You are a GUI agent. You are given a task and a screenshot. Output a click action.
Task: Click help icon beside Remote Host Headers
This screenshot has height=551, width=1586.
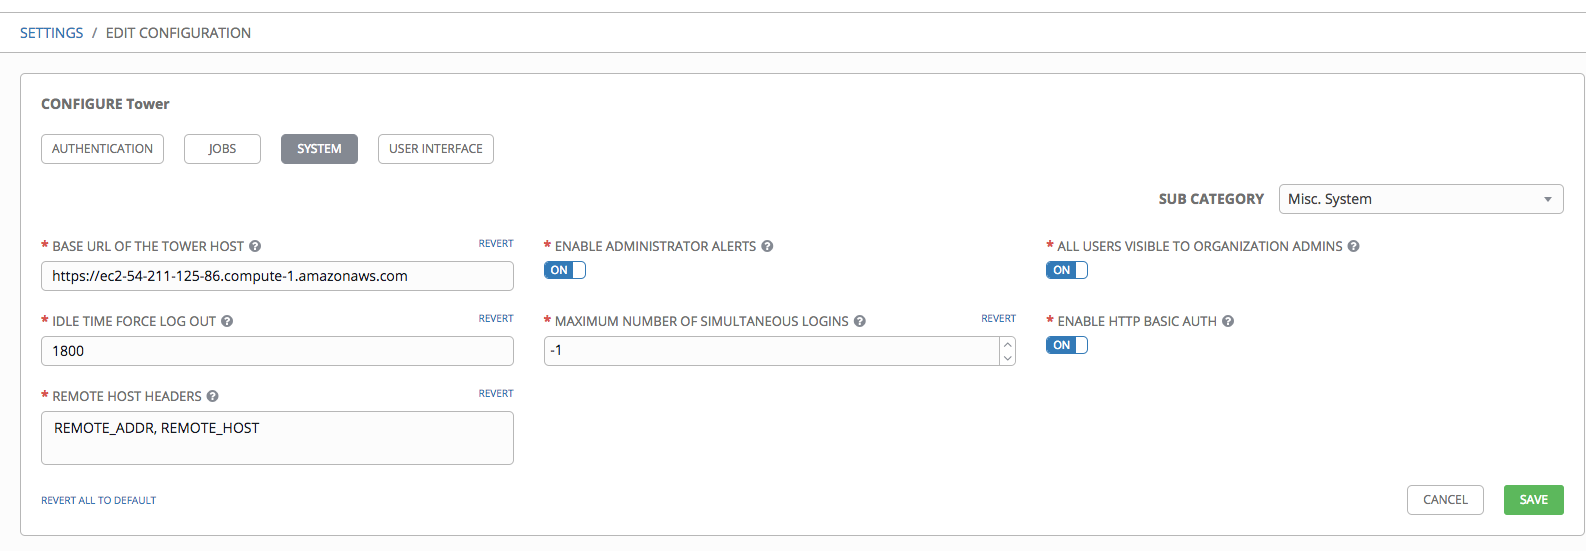pos(213,396)
